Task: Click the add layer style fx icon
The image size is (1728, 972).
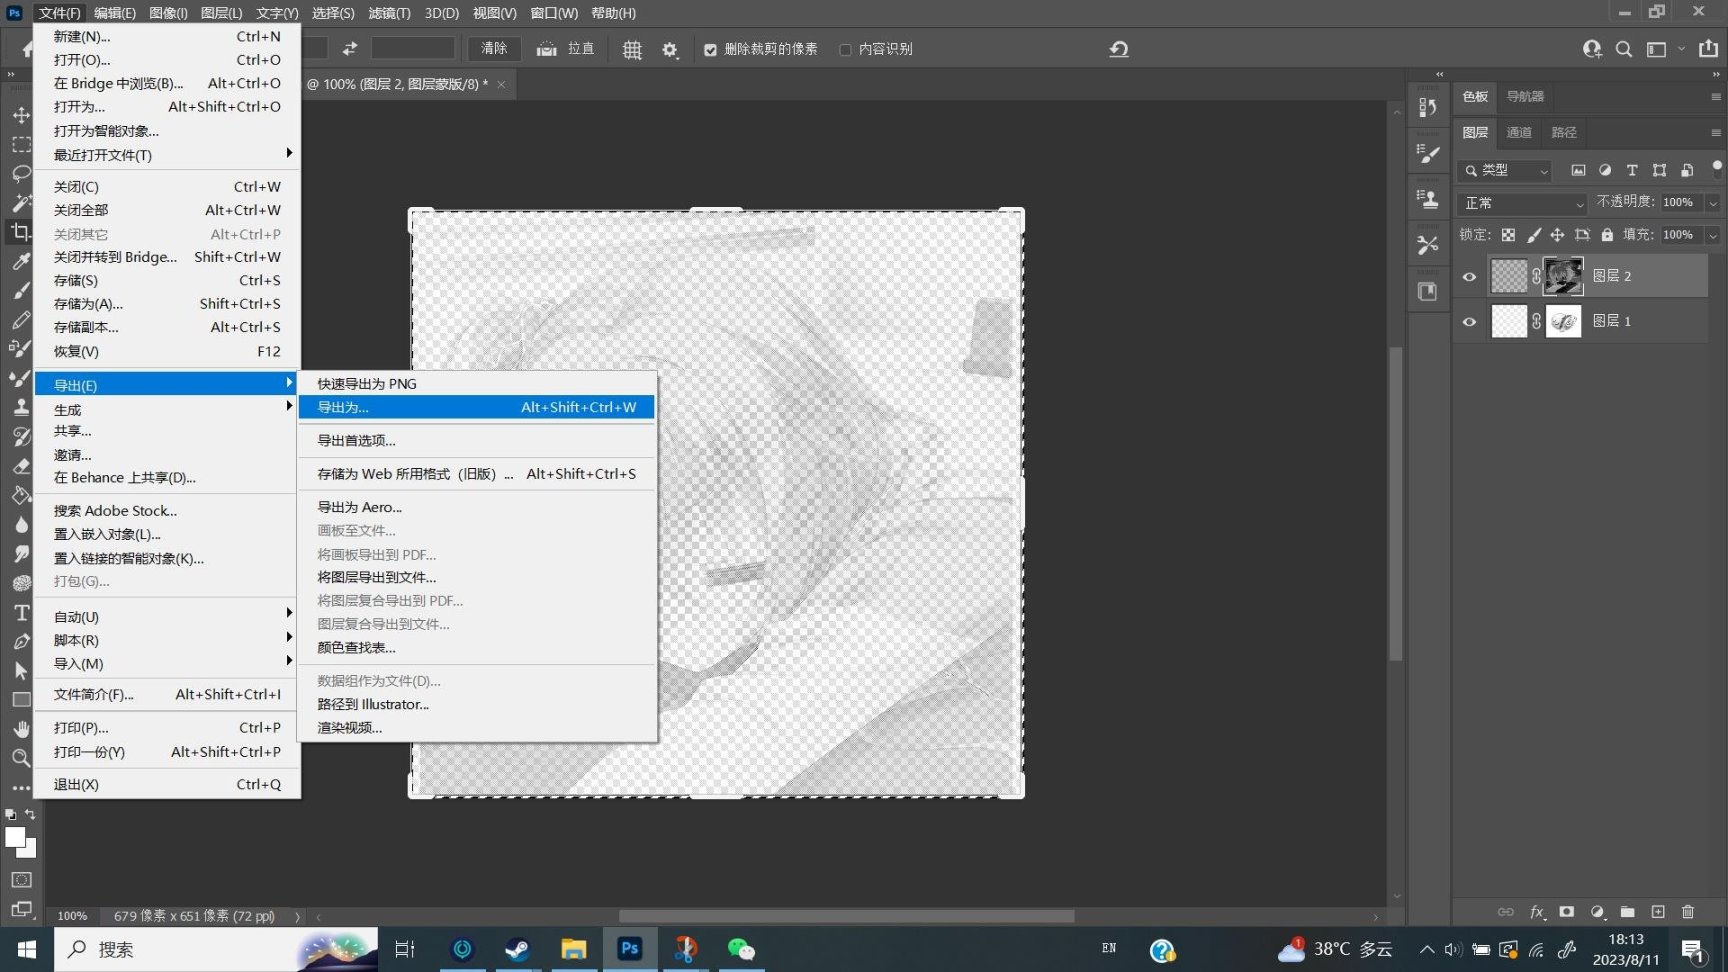Action: (1537, 912)
